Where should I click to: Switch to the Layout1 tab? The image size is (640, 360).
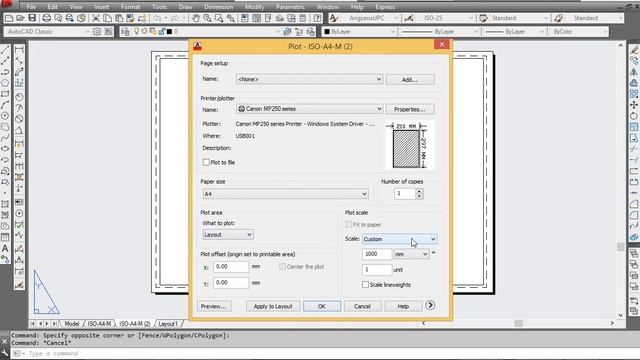coord(168,324)
